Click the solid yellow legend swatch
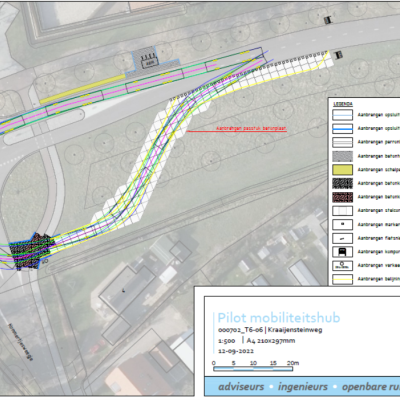The width and height of the screenshot is (400, 400). [x=342, y=170]
